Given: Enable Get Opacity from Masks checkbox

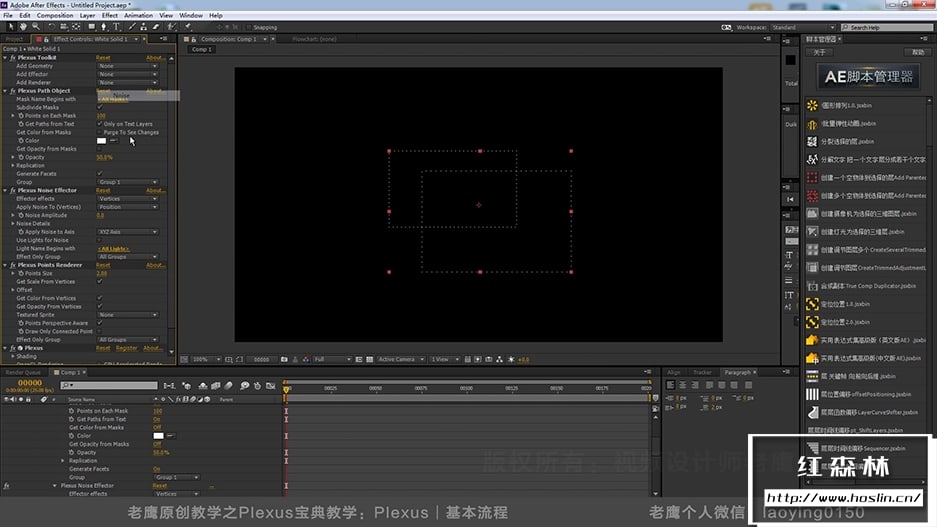Looking at the screenshot, I should (x=100, y=149).
